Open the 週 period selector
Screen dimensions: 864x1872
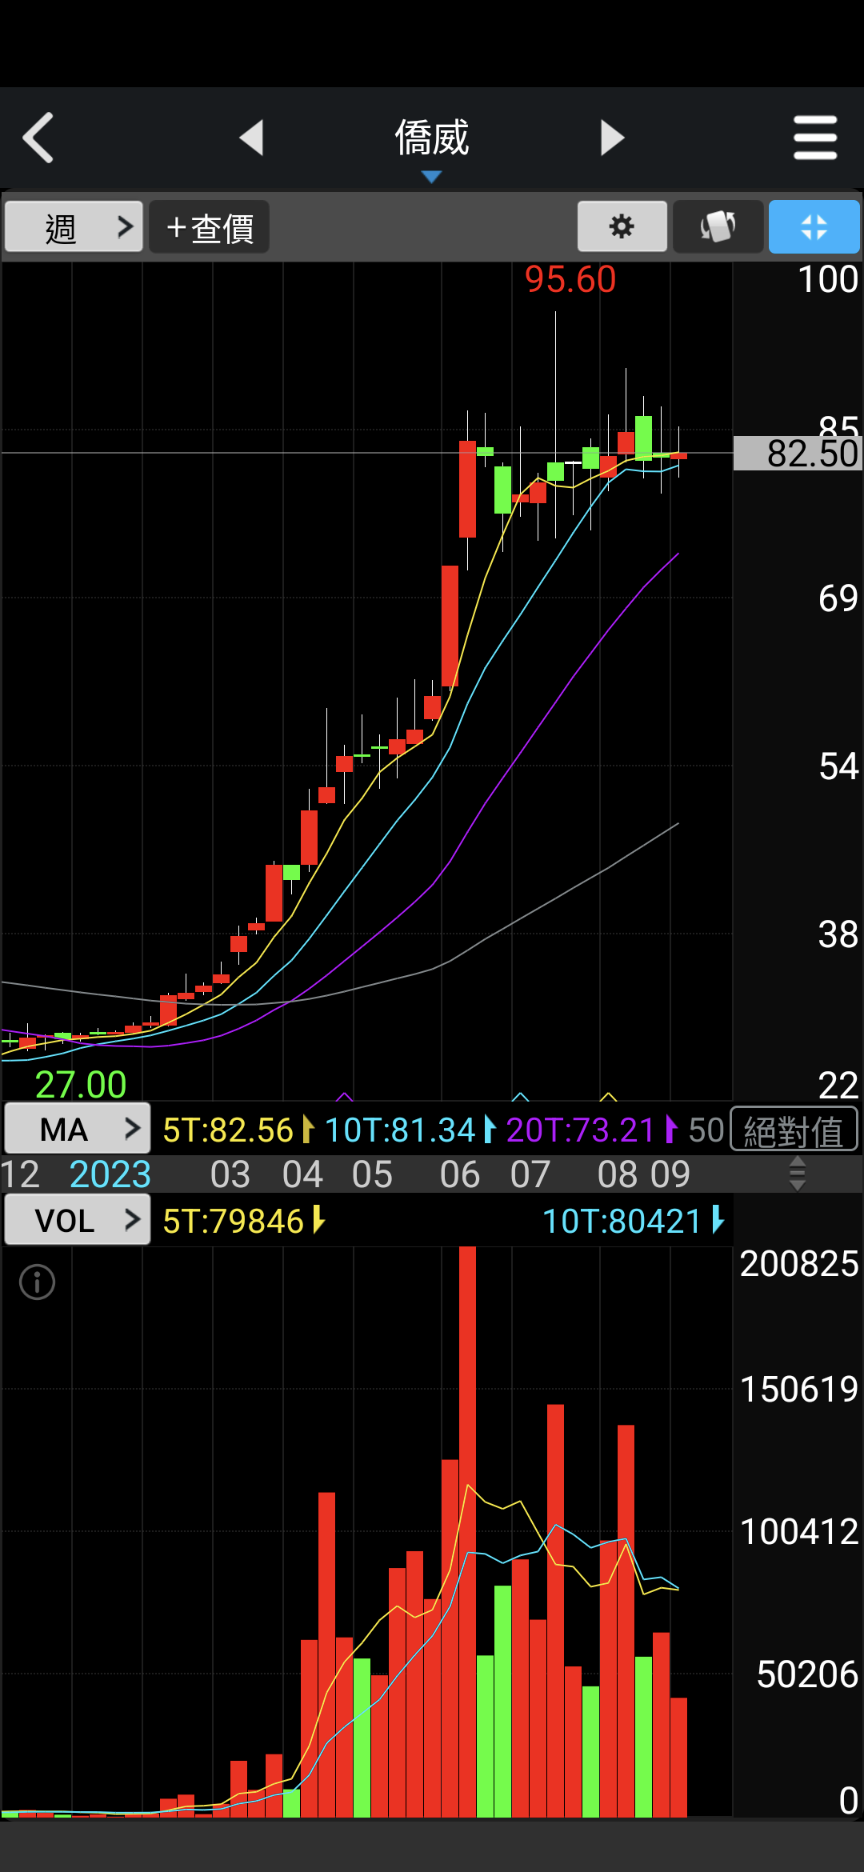point(74,227)
